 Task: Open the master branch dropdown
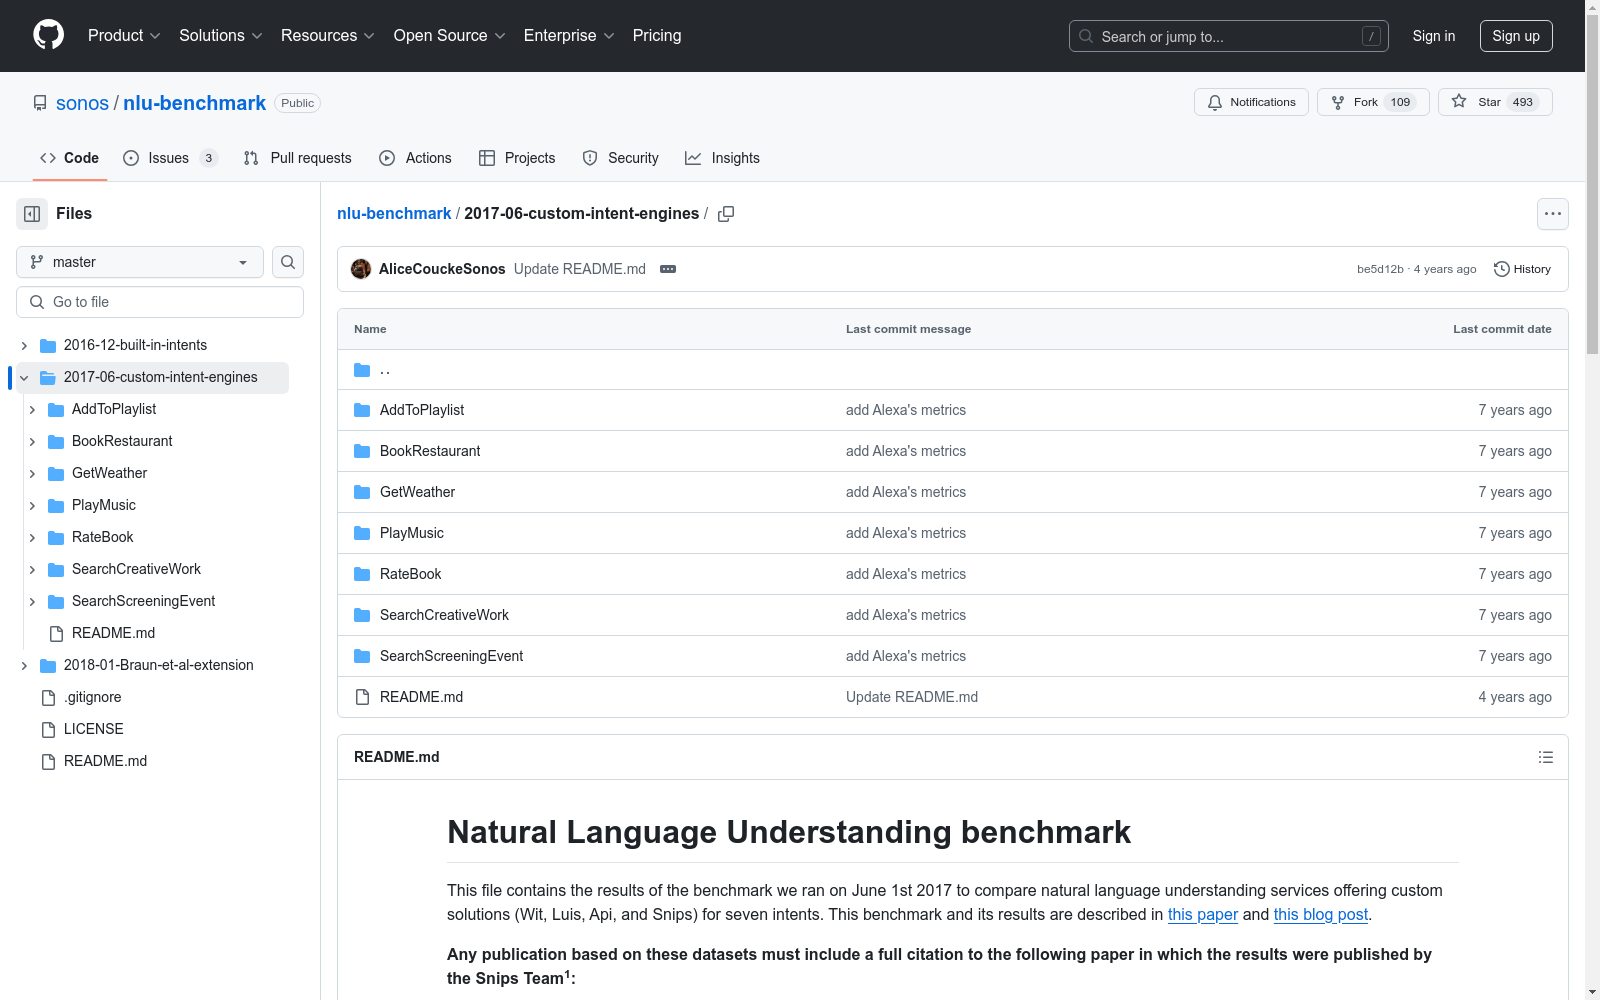point(140,262)
